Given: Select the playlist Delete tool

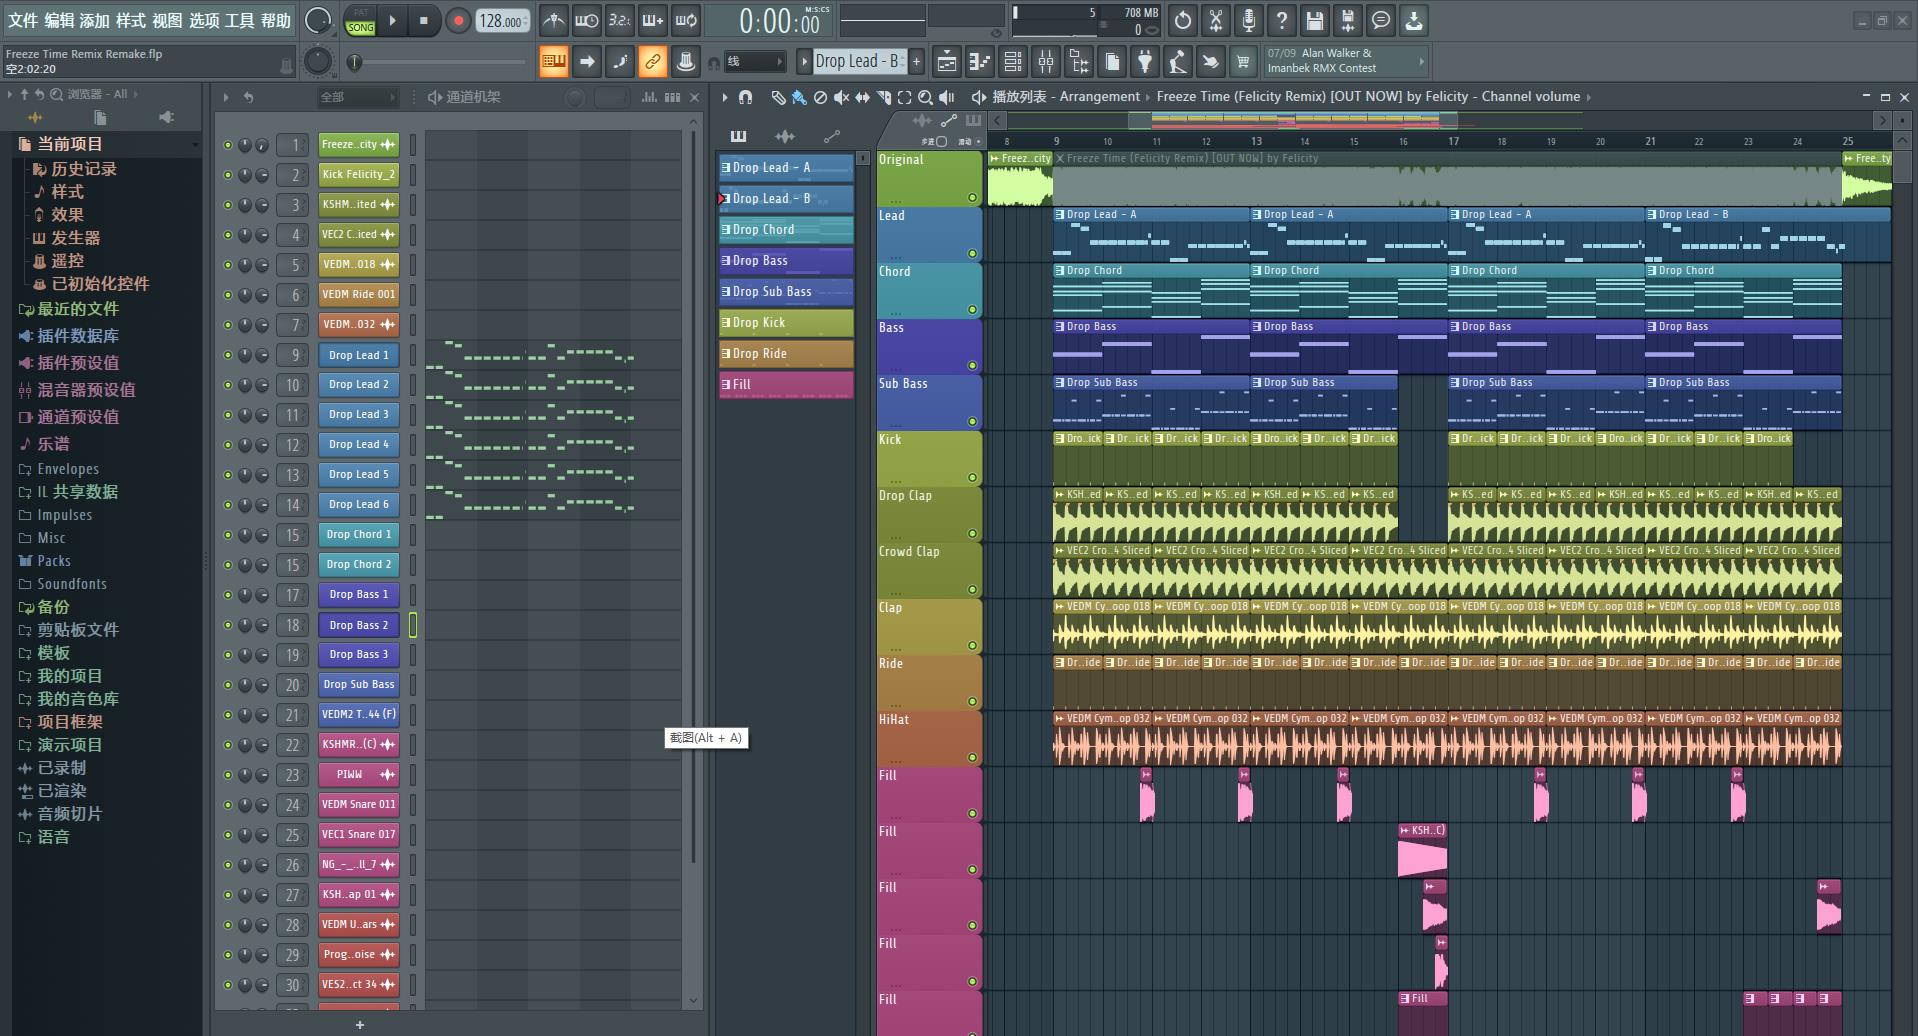Looking at the screenshot, I should click(820, 97).
